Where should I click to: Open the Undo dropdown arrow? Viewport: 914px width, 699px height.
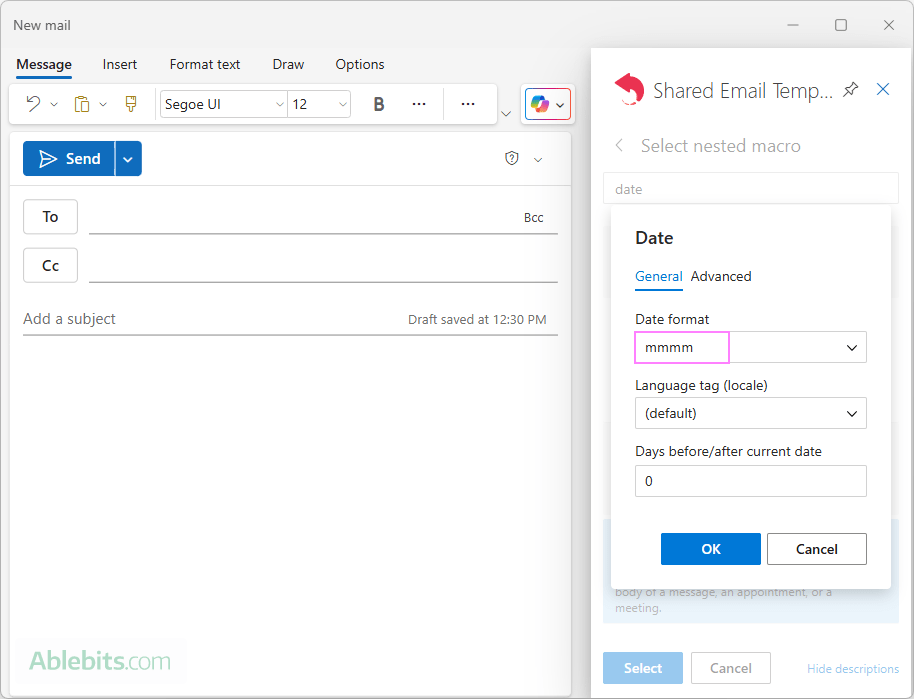pos(54,104)
